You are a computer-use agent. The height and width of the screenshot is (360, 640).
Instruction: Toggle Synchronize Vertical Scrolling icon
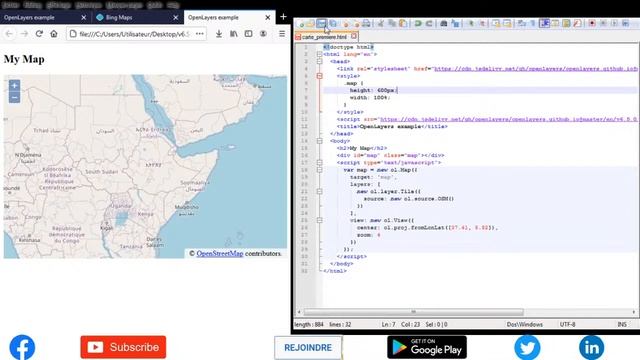[x=496, y=24]
